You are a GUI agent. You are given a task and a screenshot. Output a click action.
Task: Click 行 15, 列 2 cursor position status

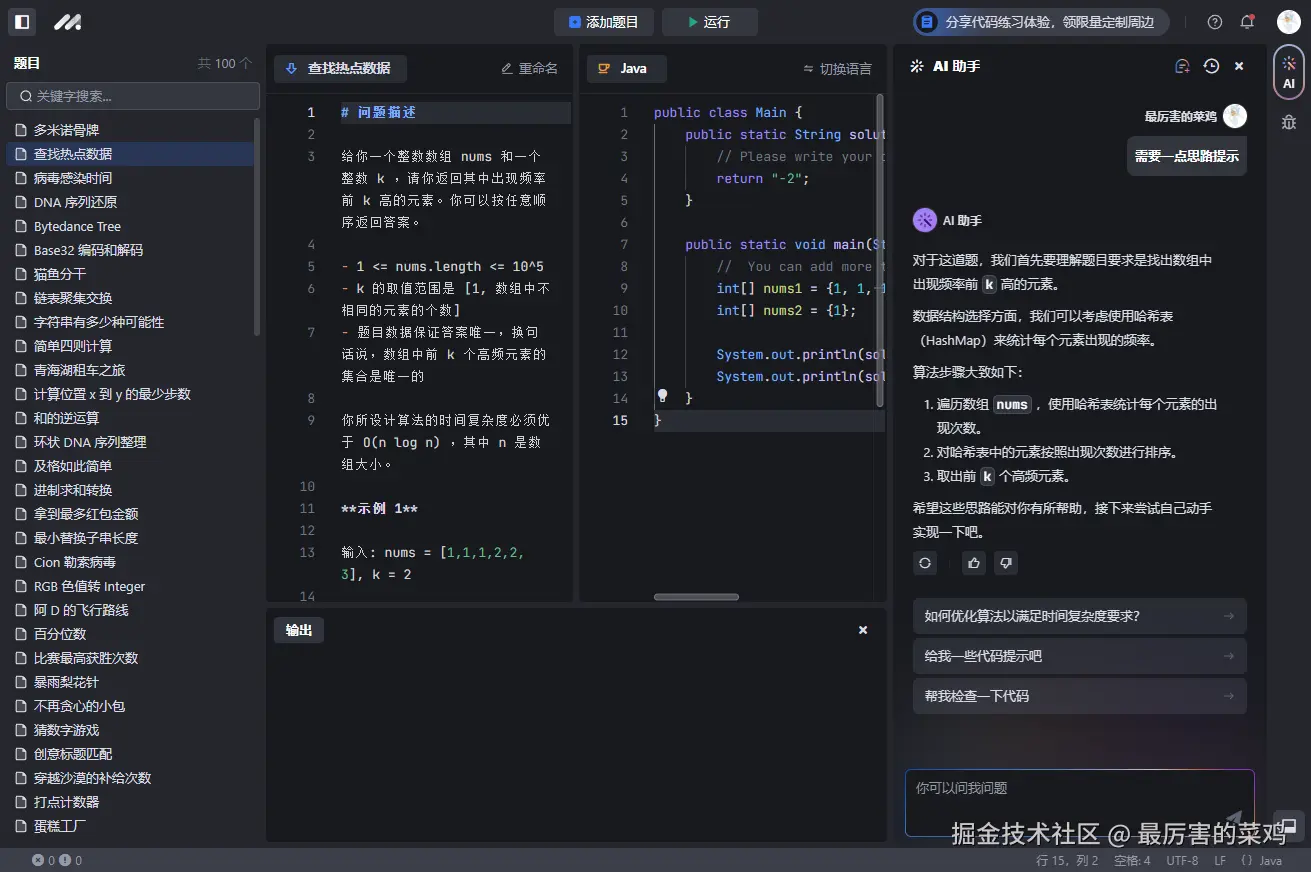pos(1067,860)
